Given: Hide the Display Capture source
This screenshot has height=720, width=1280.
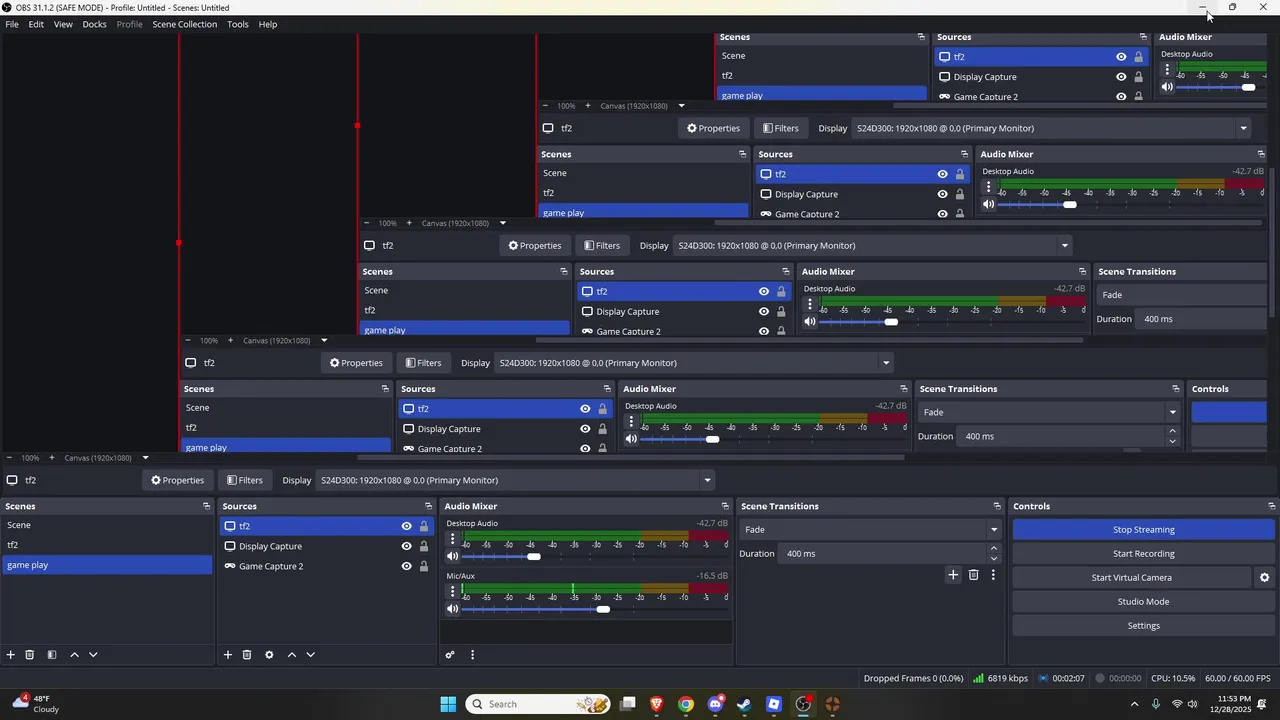Looking at the screenshot, I should point(407,546).
